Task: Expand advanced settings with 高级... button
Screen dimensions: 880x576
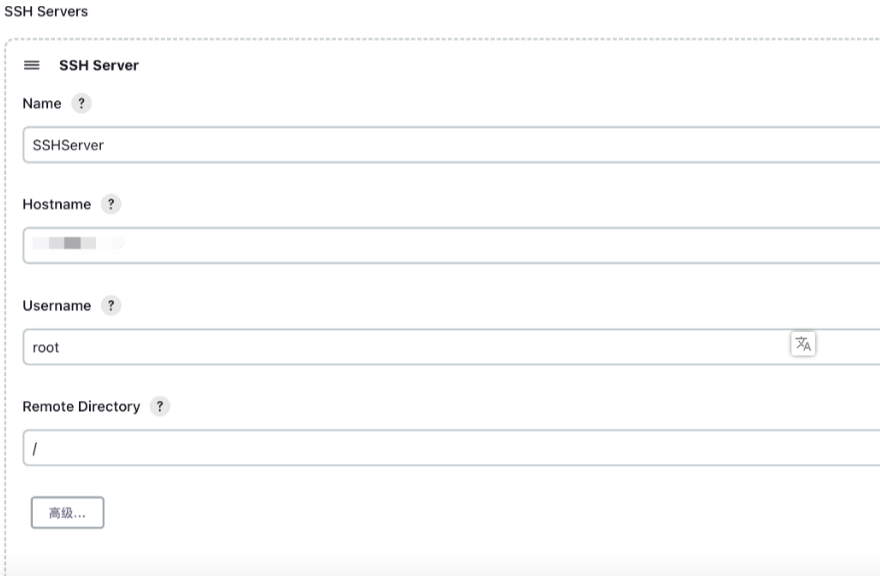Action: tap(67, 513)
